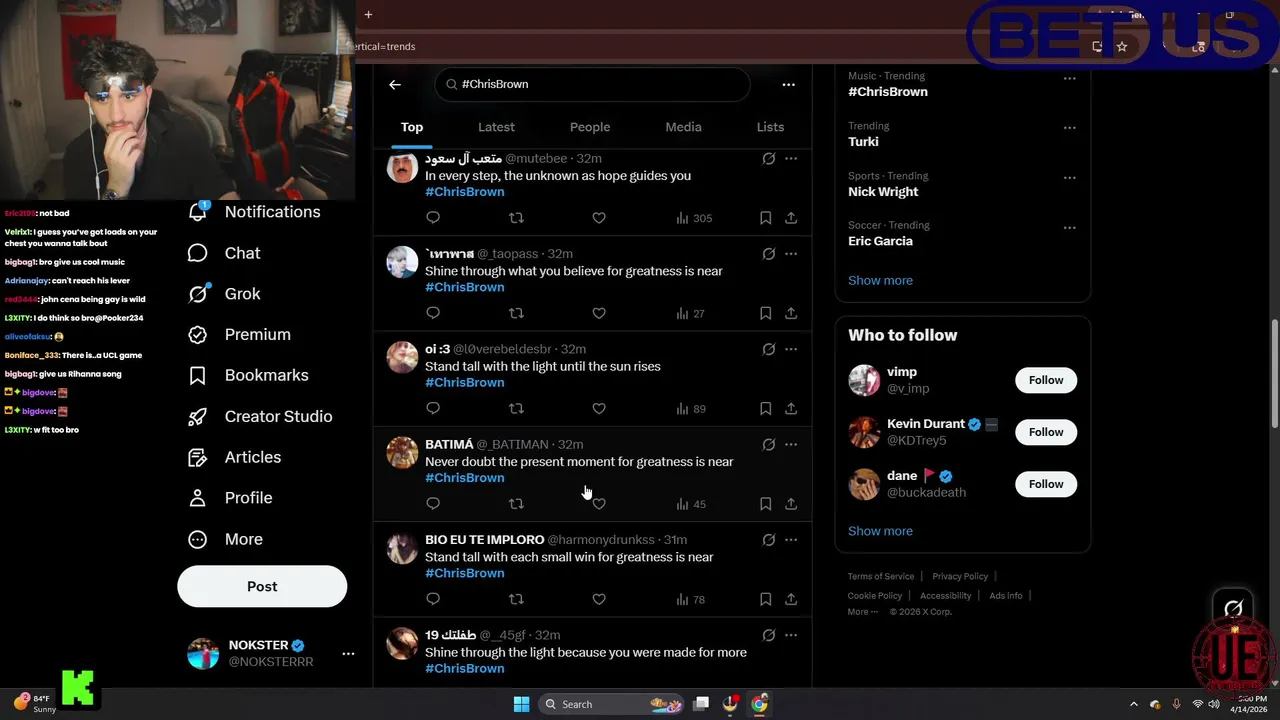This screenshot has width=1280, height=720.
Task: Open more options on @_taopass's post
Action: [x=791, y=254]
